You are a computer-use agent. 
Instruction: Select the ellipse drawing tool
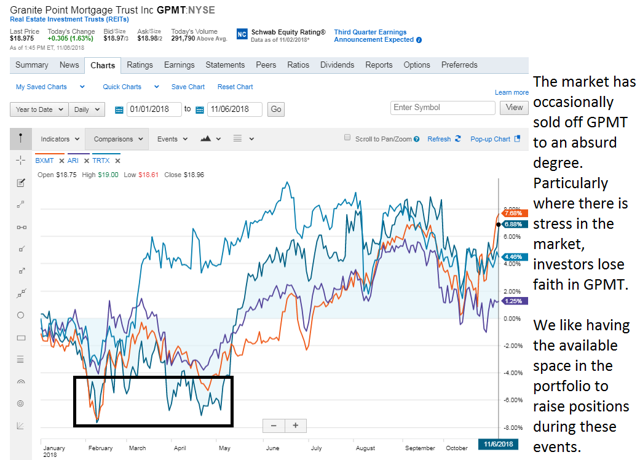(21, 315)
